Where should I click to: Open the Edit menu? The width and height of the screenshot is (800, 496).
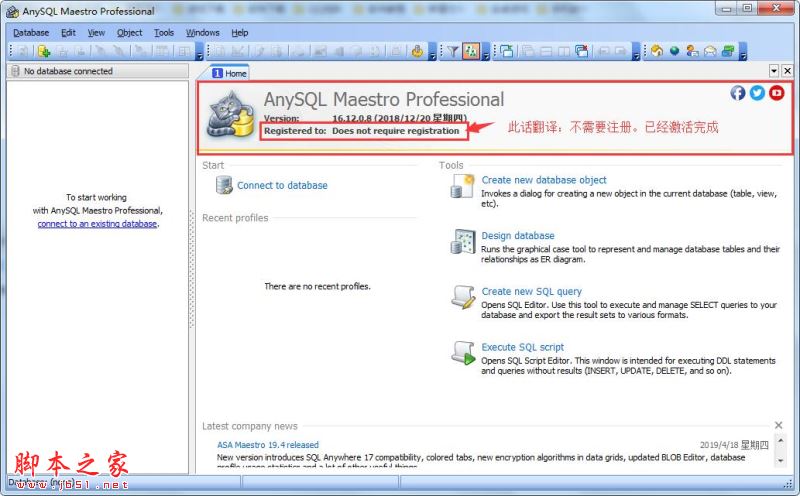click(68, 33)
